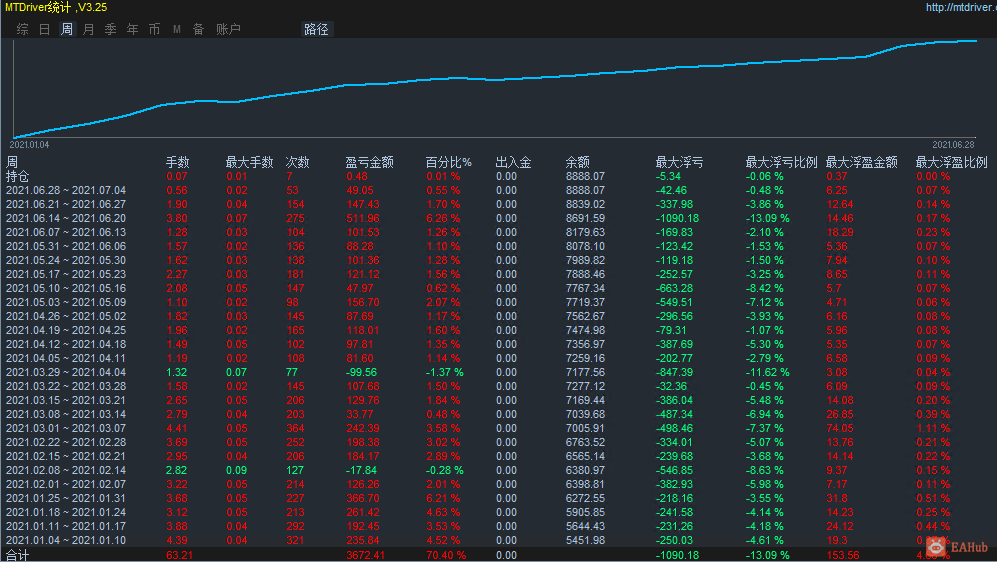997x562 pixels.
Task: Select the 币 currency tab
Action: tap(155, 29)
